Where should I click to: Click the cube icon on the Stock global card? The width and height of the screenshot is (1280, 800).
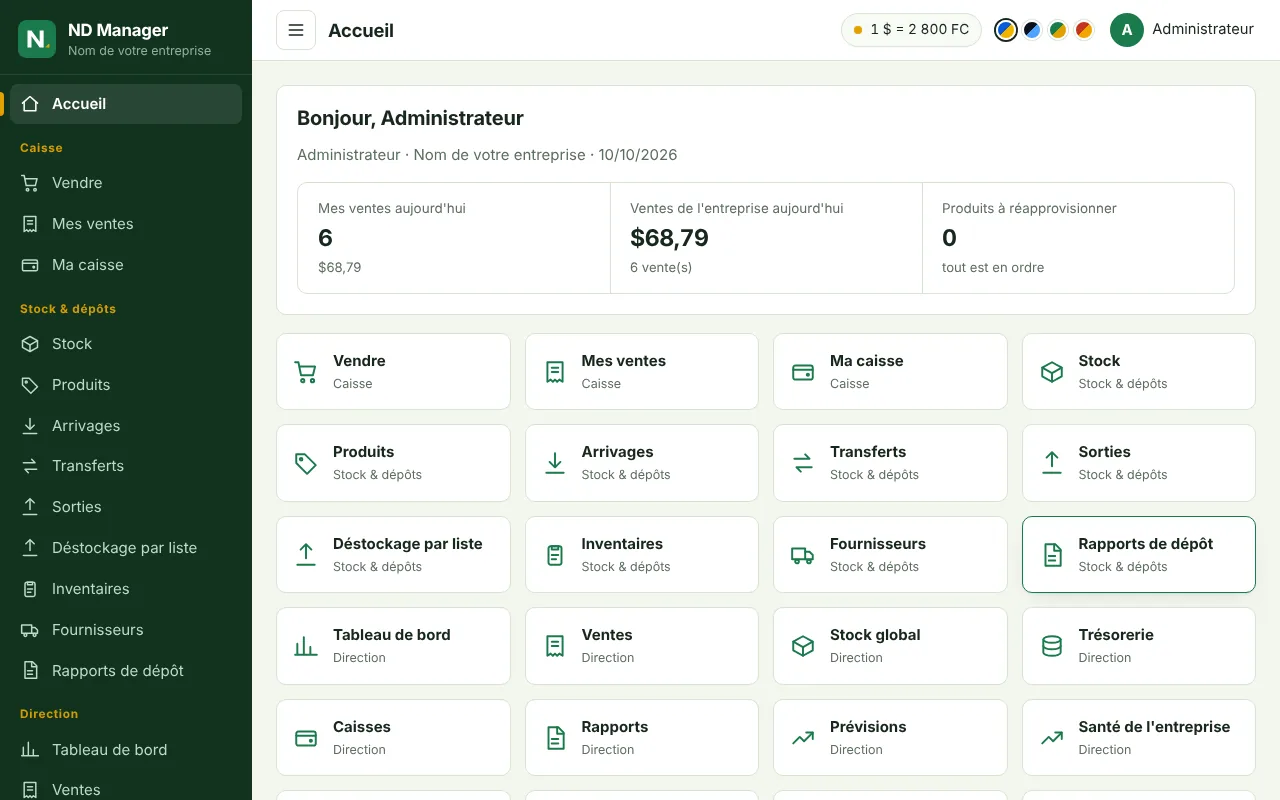coord(803,646)
